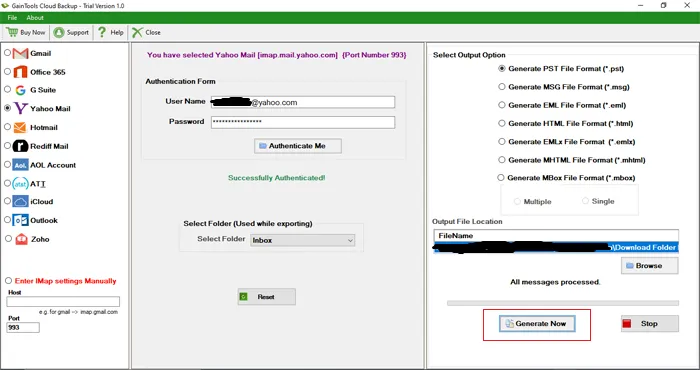Image resolution: width=700 pixels, height=370 pixels.
Task: Click the Yahoo Mail Y logo icon
Action: click(20, 108)
